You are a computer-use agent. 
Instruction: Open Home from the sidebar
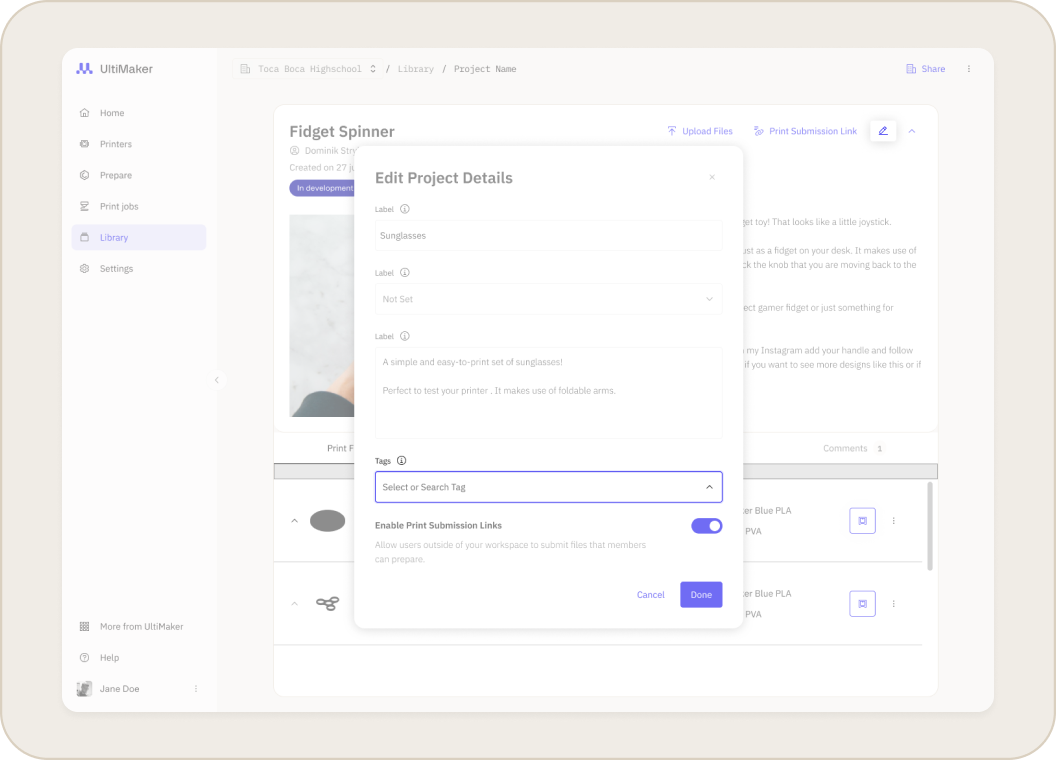click(139, 113)
